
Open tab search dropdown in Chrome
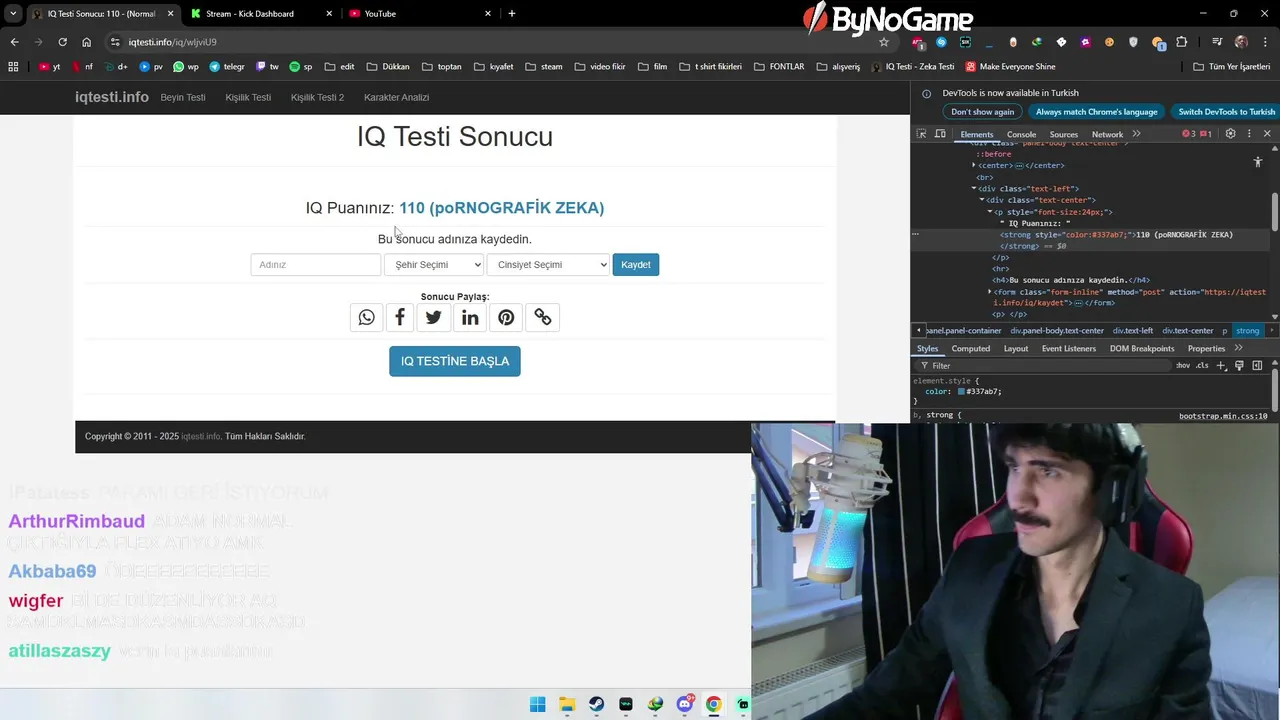pos(13,13)
